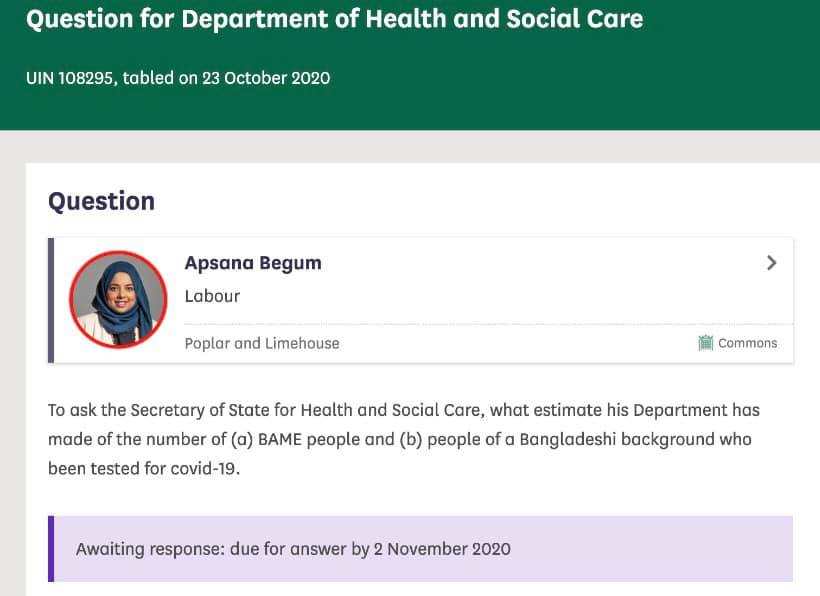This screenshot has height=596, width=820.
Task: Click the awaiting response notice banner
Action: (420, 548)
